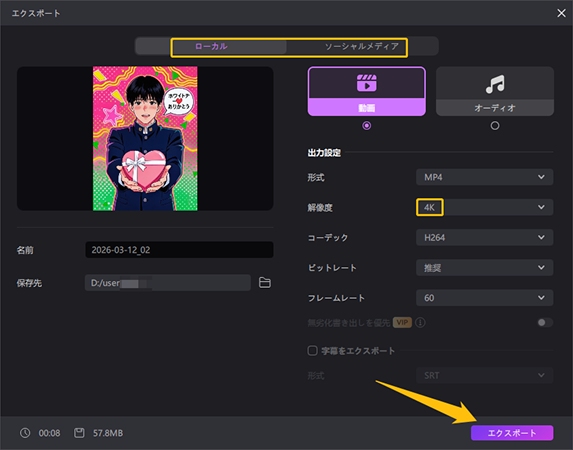Click the clock duration icon

25,433
